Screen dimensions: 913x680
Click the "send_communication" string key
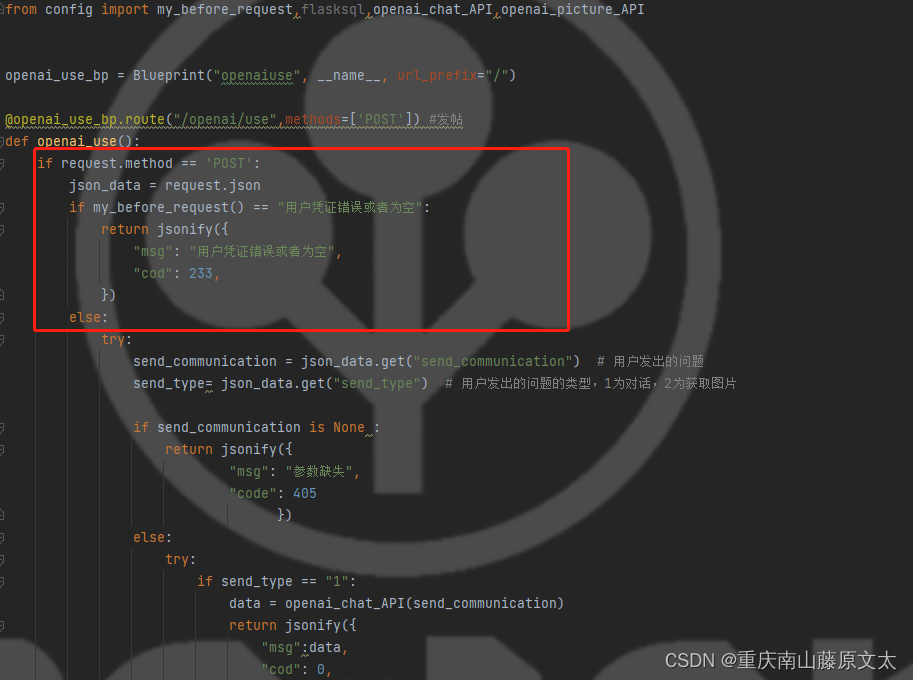point(493,362)
